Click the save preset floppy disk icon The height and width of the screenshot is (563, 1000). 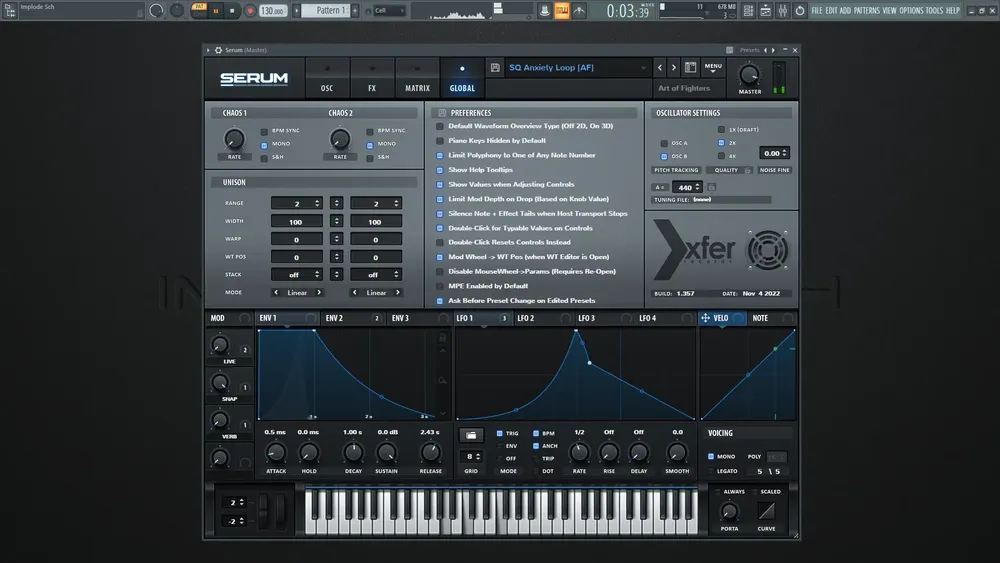point(495,68)
